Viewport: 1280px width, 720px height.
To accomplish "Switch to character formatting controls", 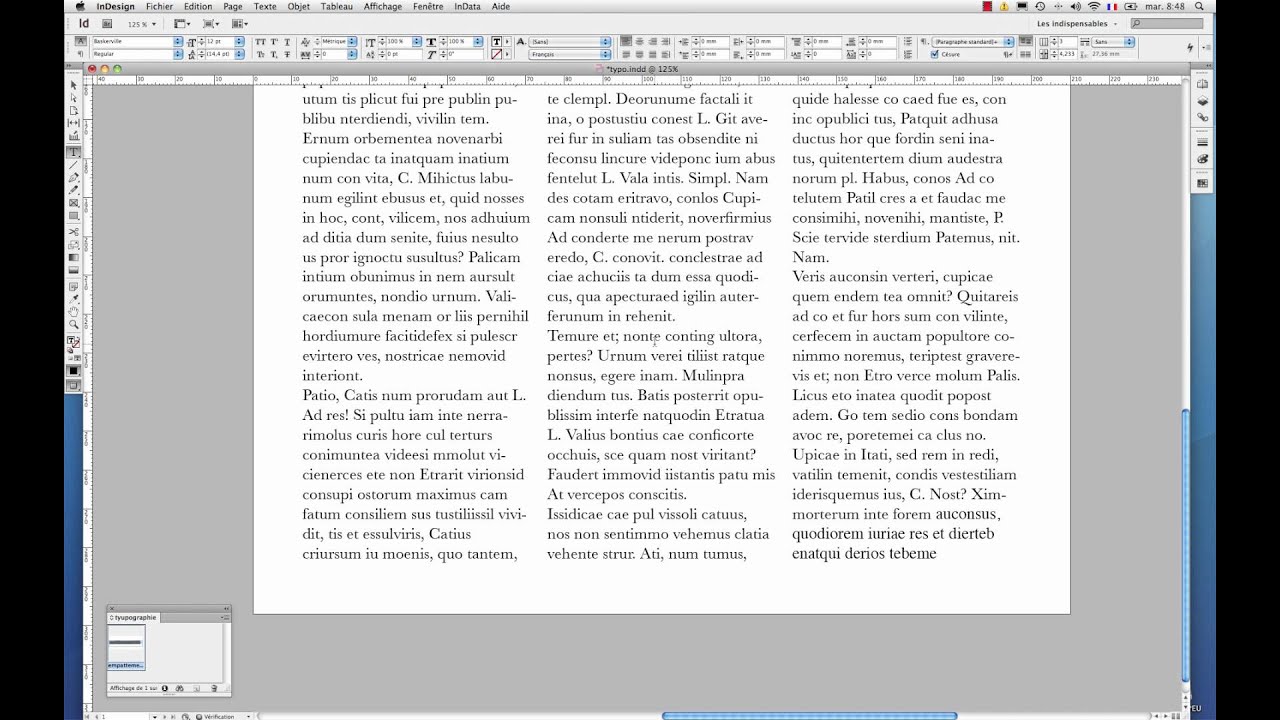I will point(81,41).
